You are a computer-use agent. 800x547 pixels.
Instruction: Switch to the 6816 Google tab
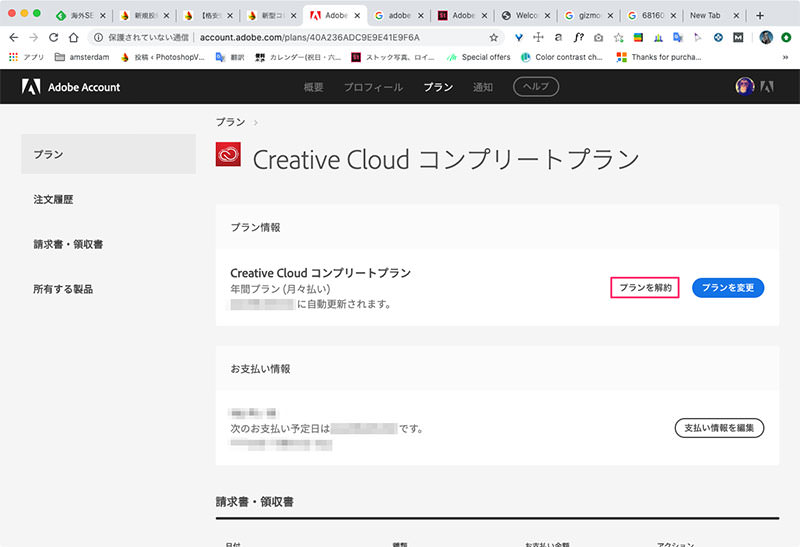(652, 15)
